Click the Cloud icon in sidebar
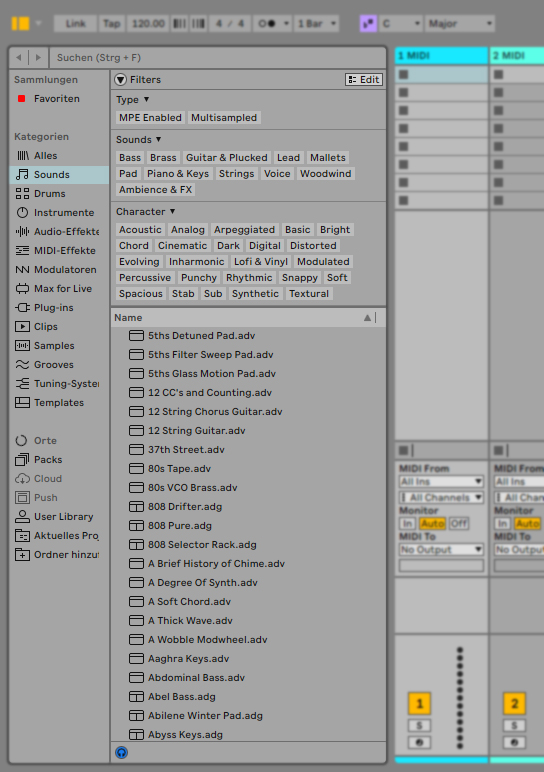This screenshot has height=772, width=544. 22,479
